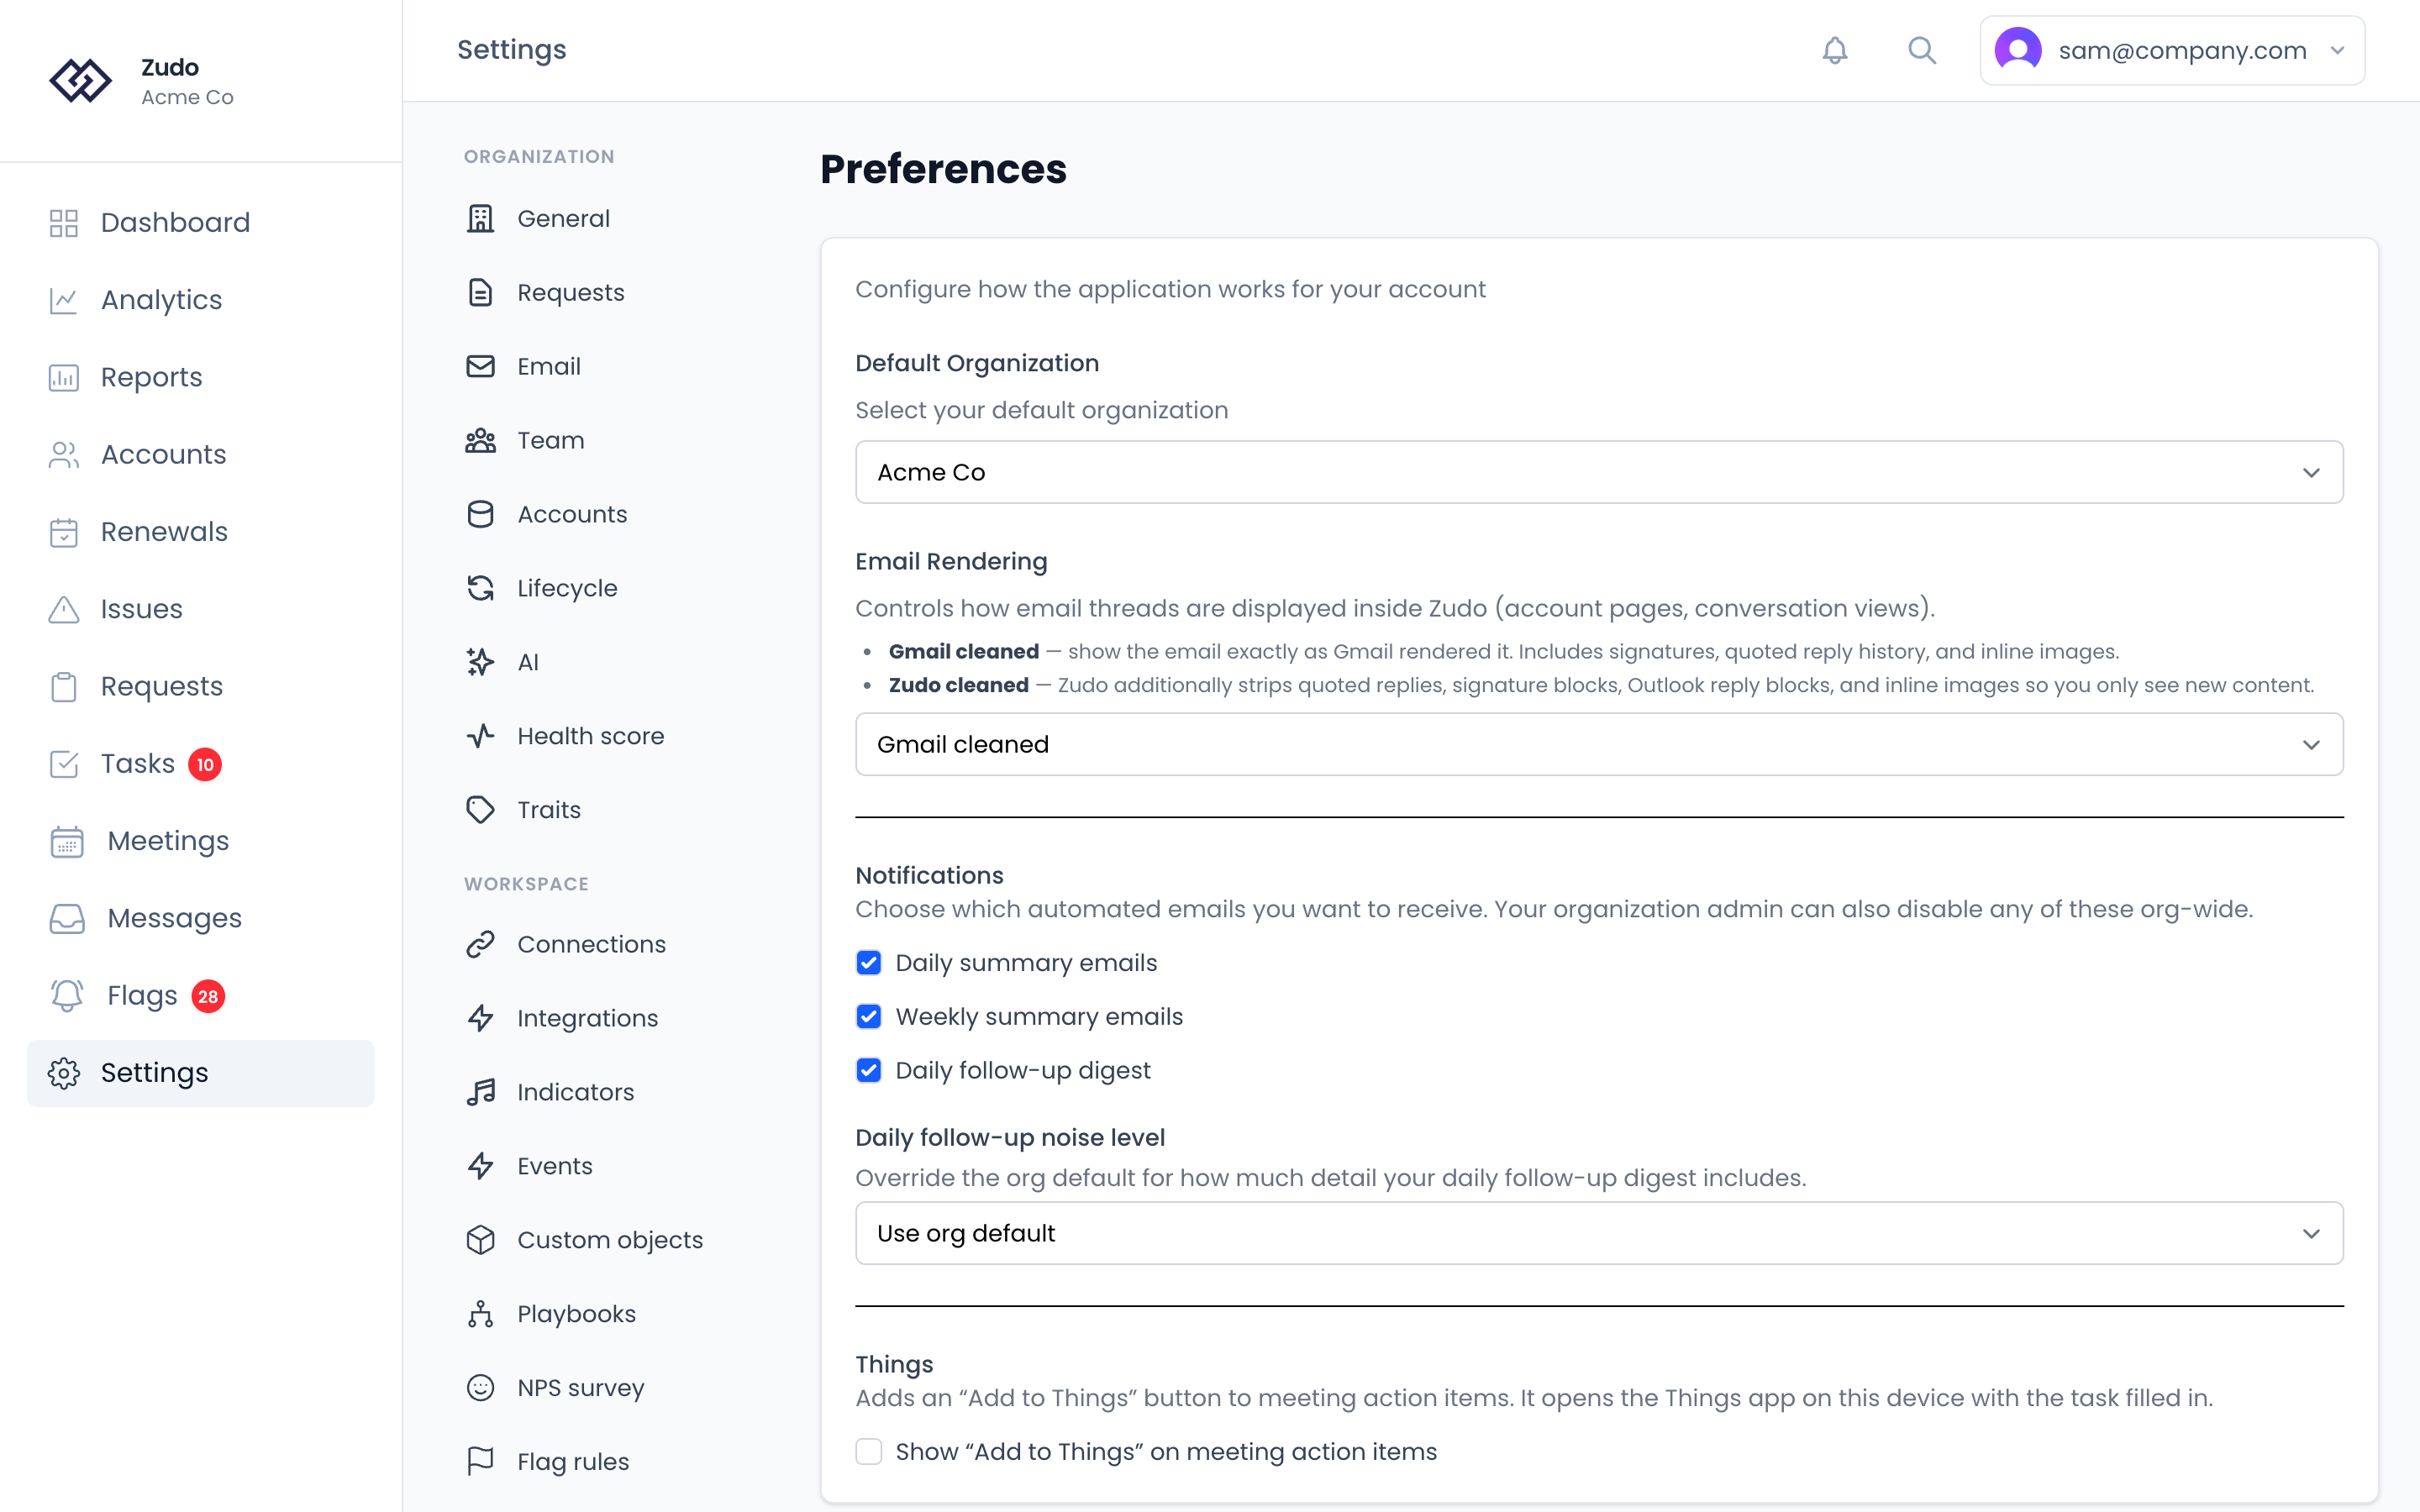Uncheck Weekly summary emails

[869, 1016]
